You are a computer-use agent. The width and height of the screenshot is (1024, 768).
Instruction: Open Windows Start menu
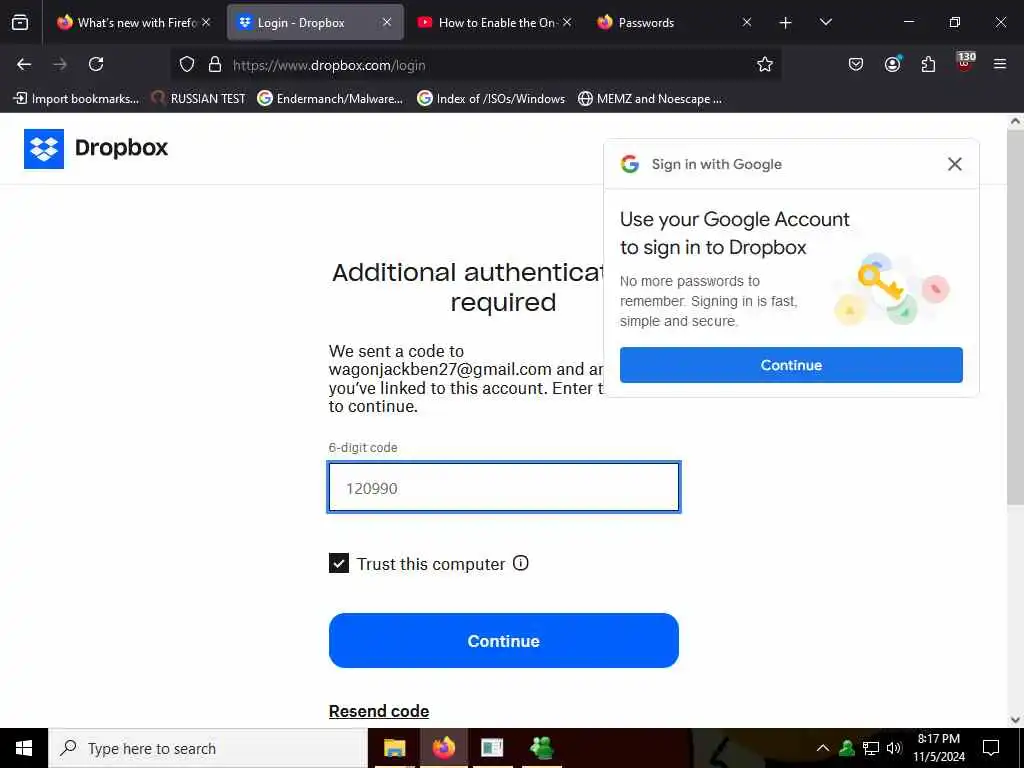tap(24, 748)
